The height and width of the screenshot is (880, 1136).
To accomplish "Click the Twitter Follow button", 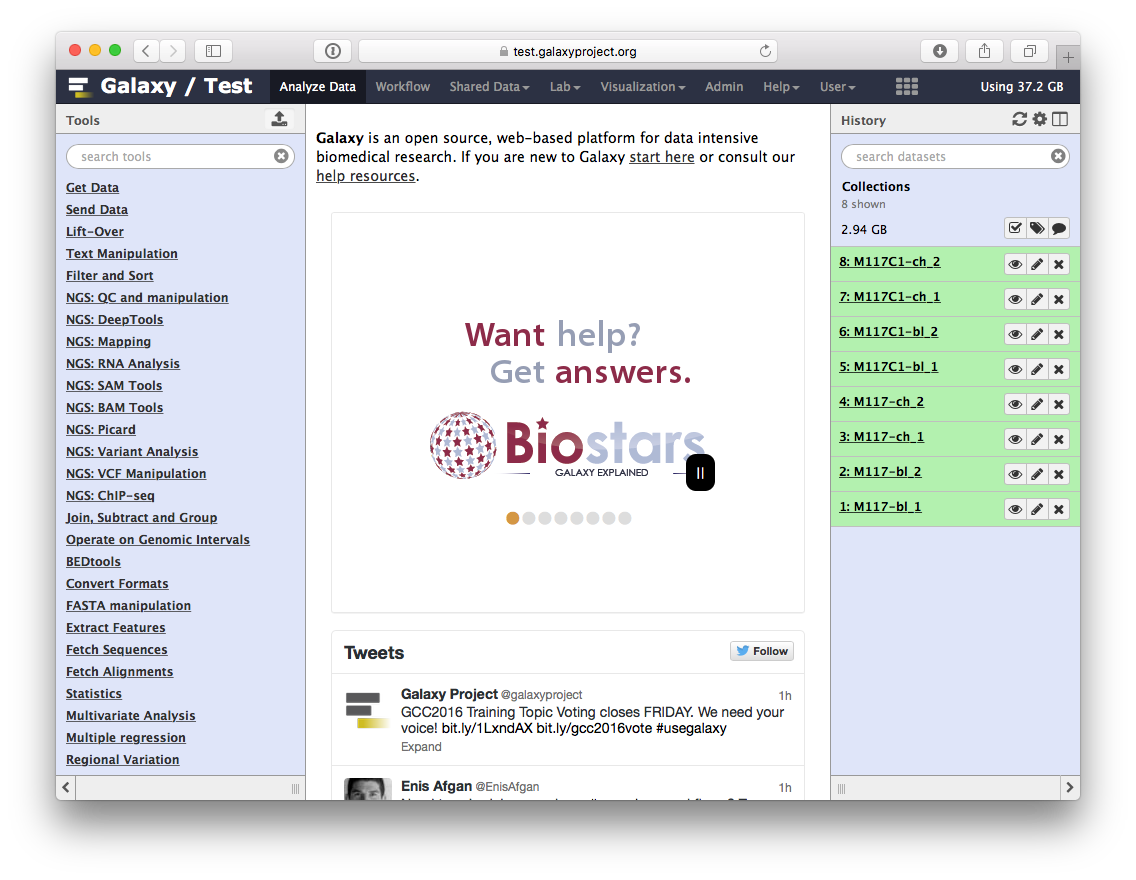I will point(762,651).
